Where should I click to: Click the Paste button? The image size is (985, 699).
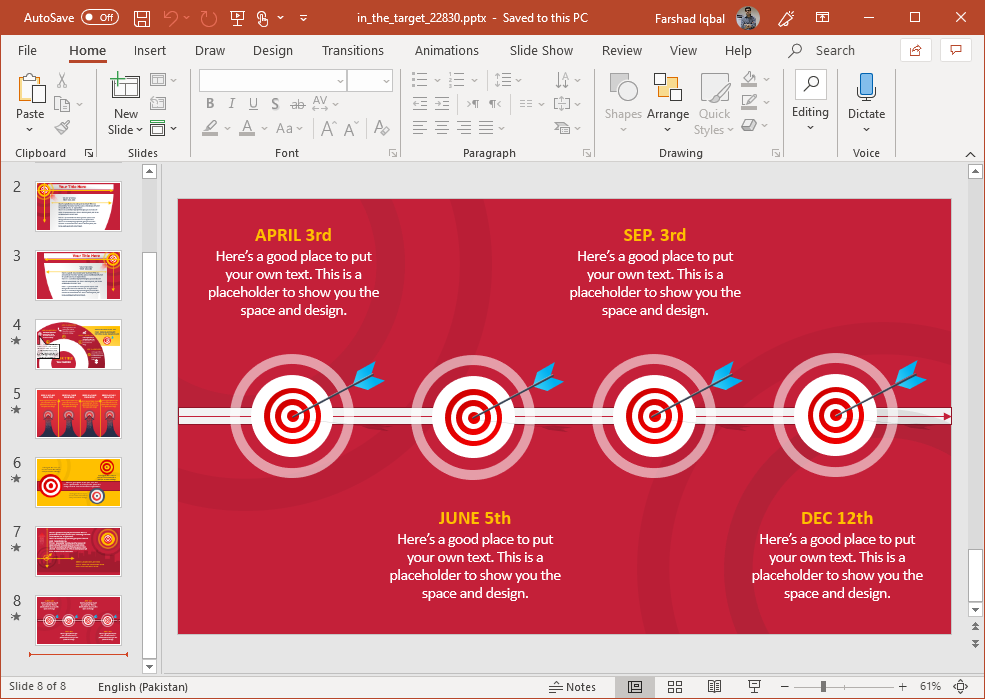[30, 97]
